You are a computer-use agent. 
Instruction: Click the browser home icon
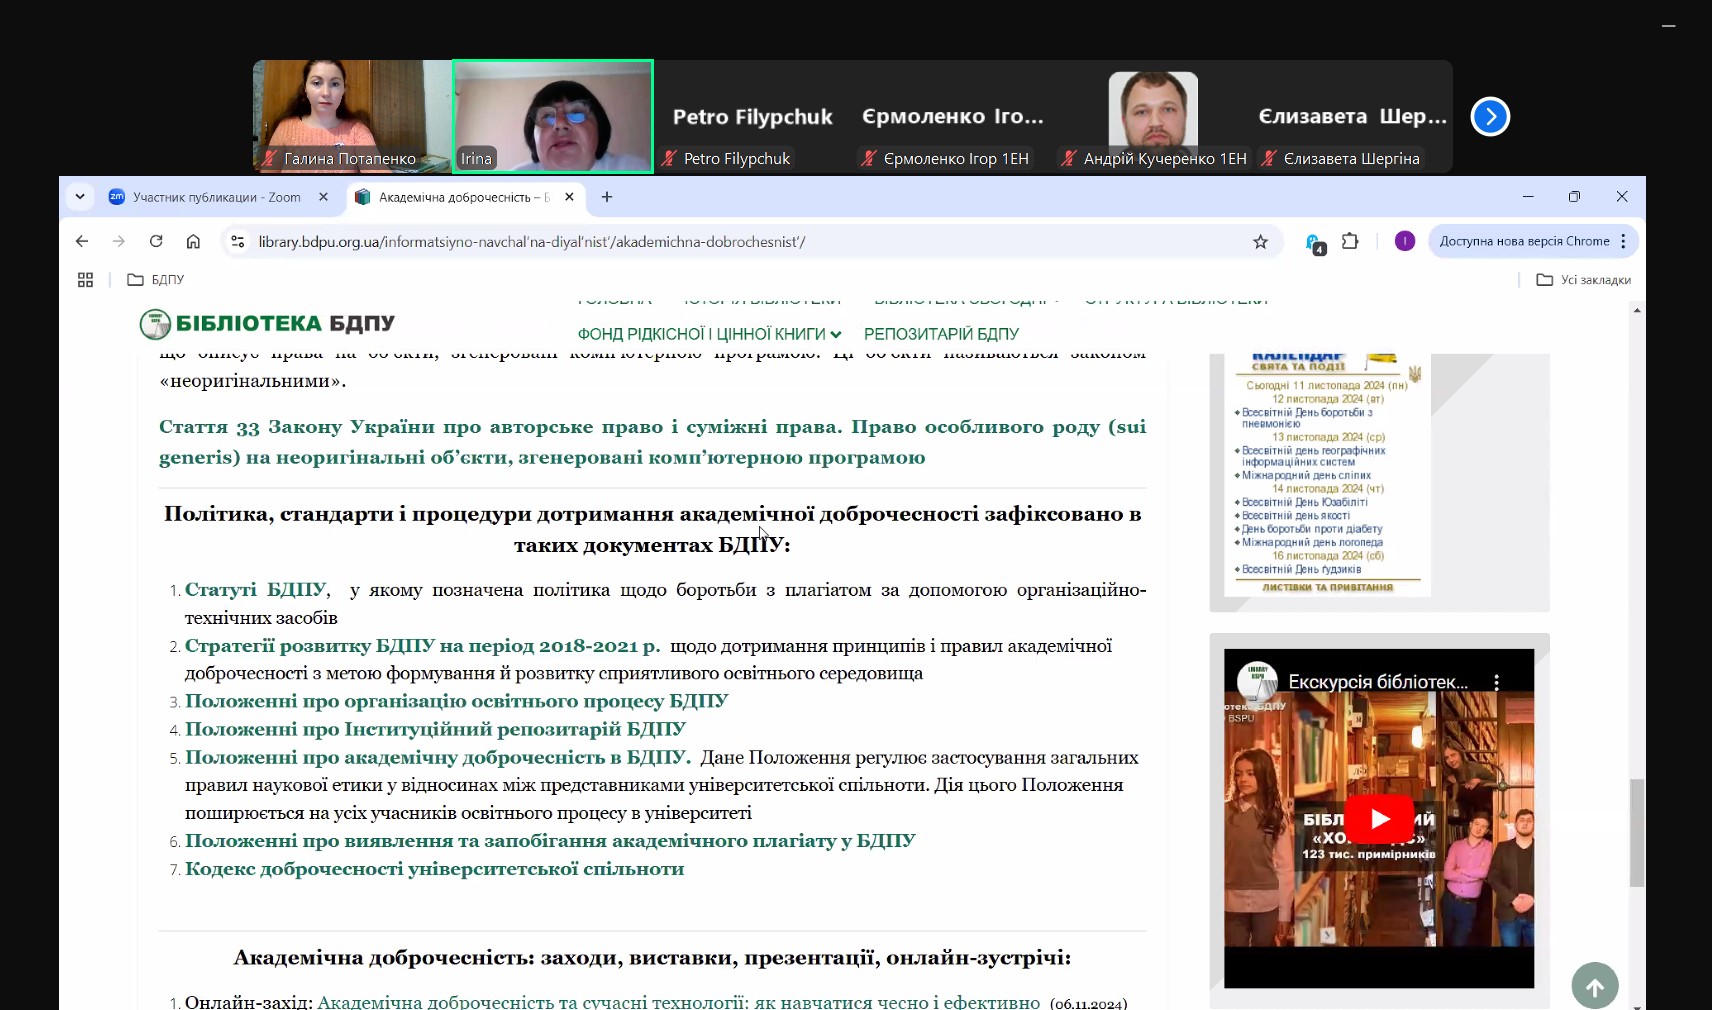pos(193,241)
